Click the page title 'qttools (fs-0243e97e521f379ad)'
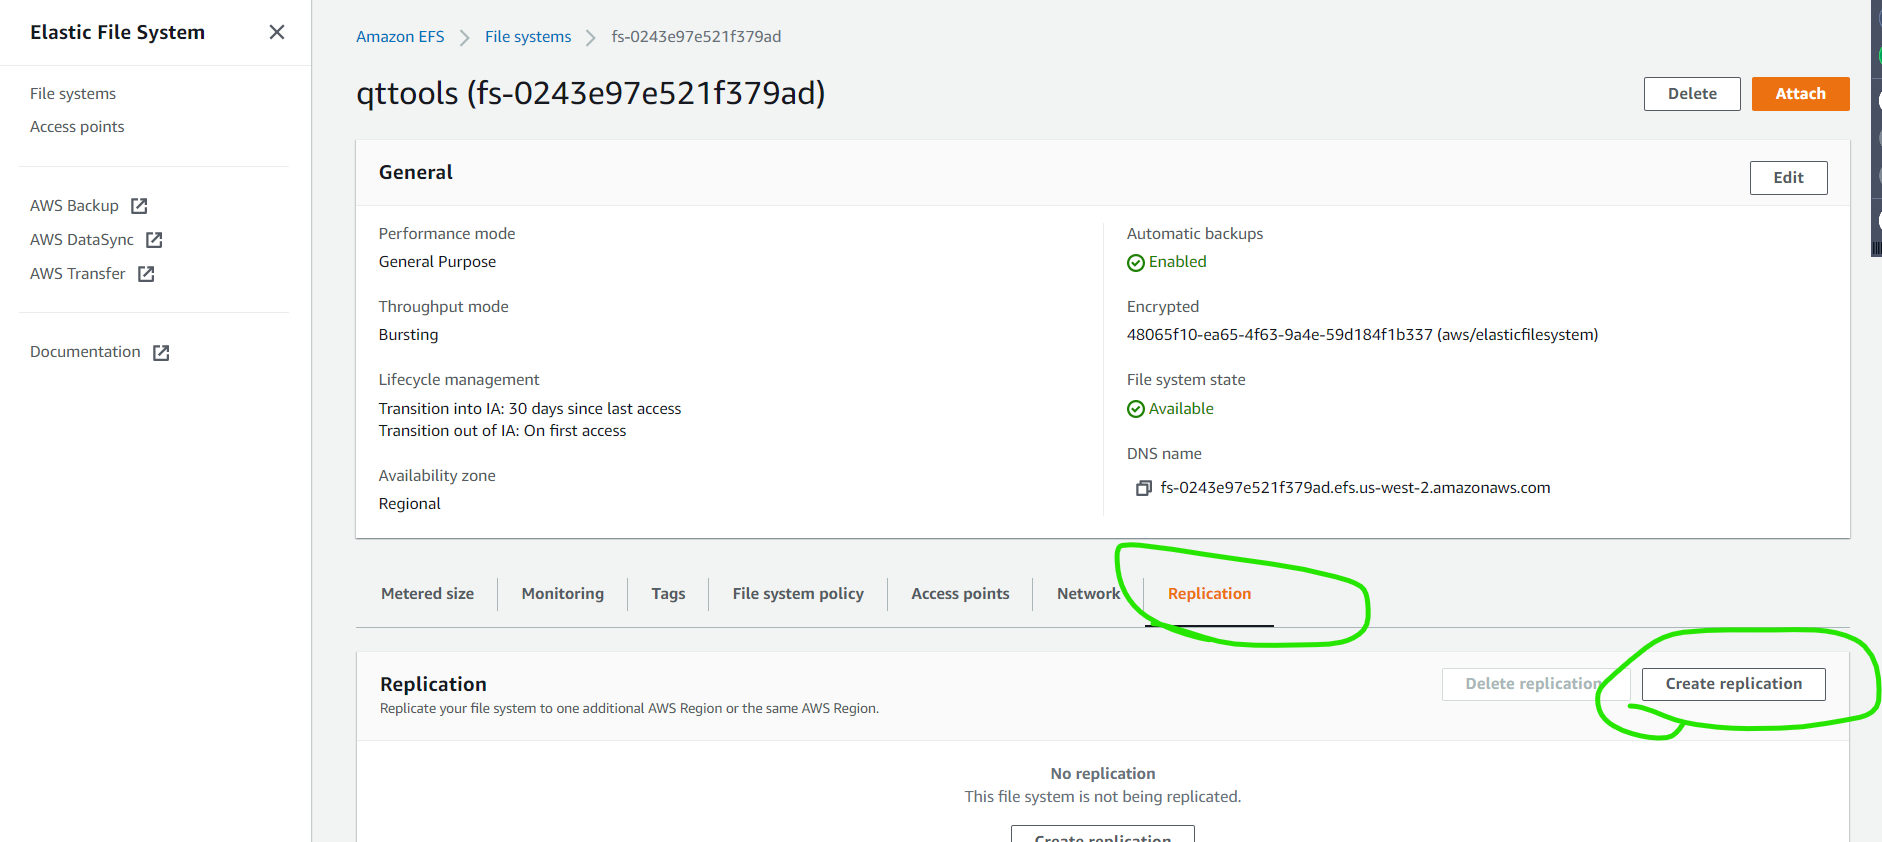1882x842 pixels. (591, 93)
